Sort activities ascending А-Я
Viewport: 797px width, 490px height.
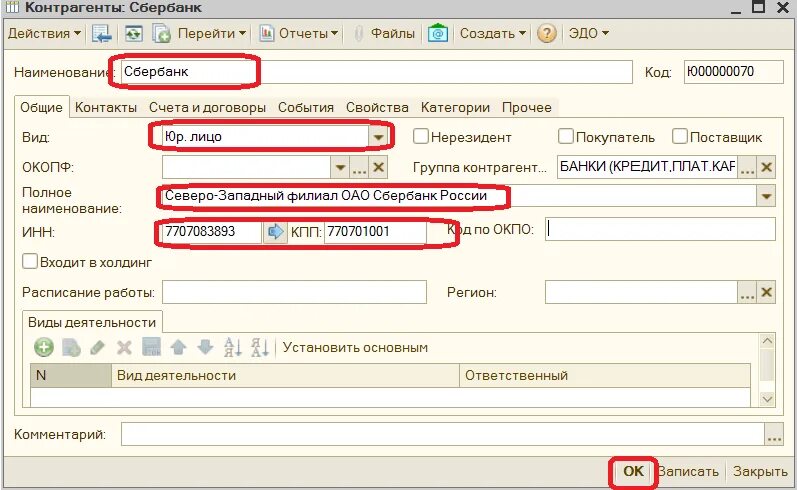(x=233, y=348)
